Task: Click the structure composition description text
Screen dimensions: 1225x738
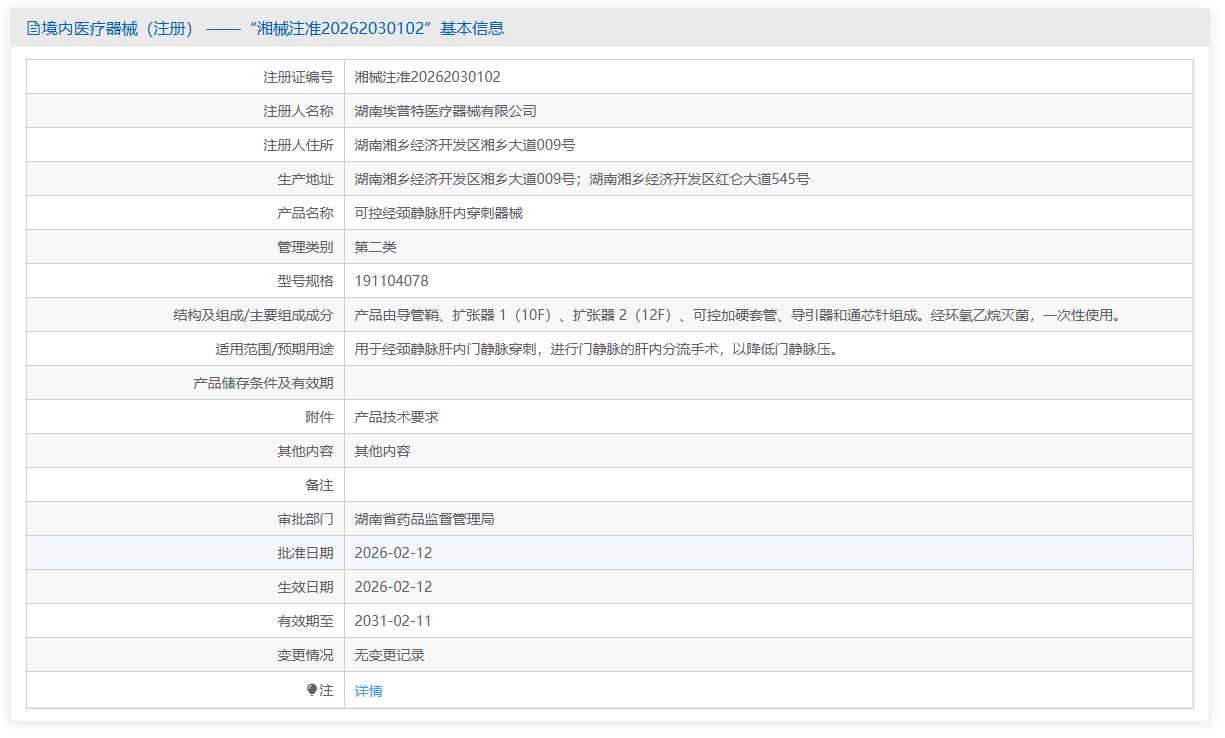Action: [x=739, y=315]
